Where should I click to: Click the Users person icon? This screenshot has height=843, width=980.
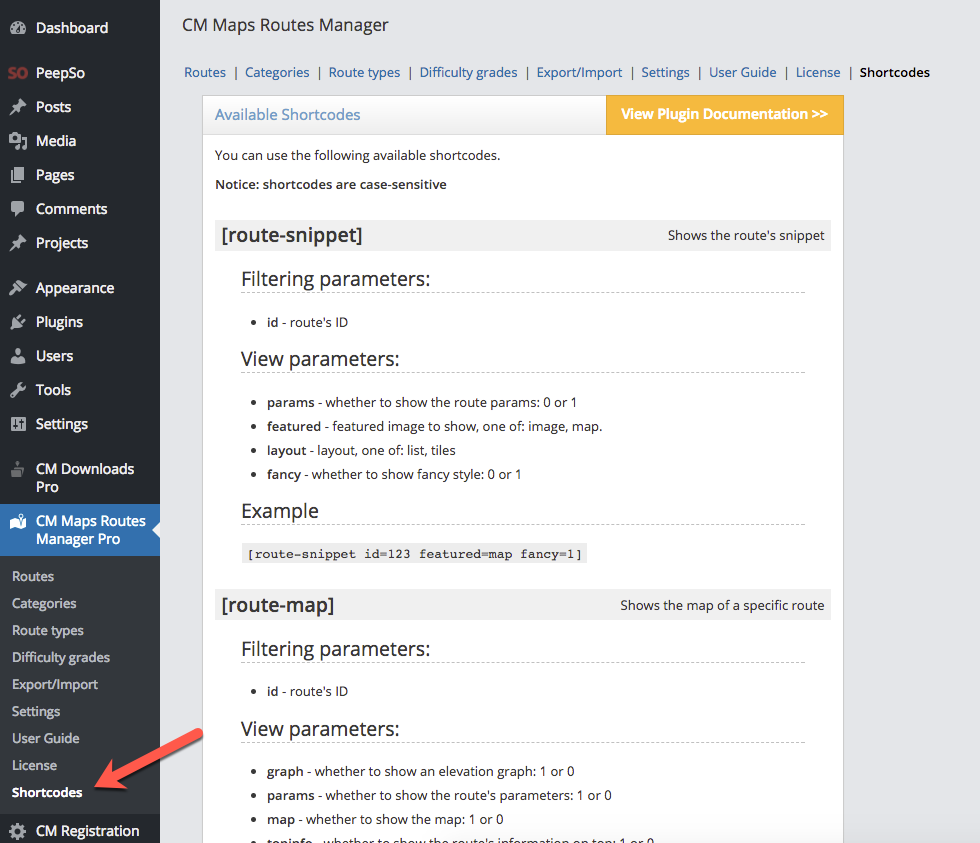pyautogui.click(x=18, y=356)
